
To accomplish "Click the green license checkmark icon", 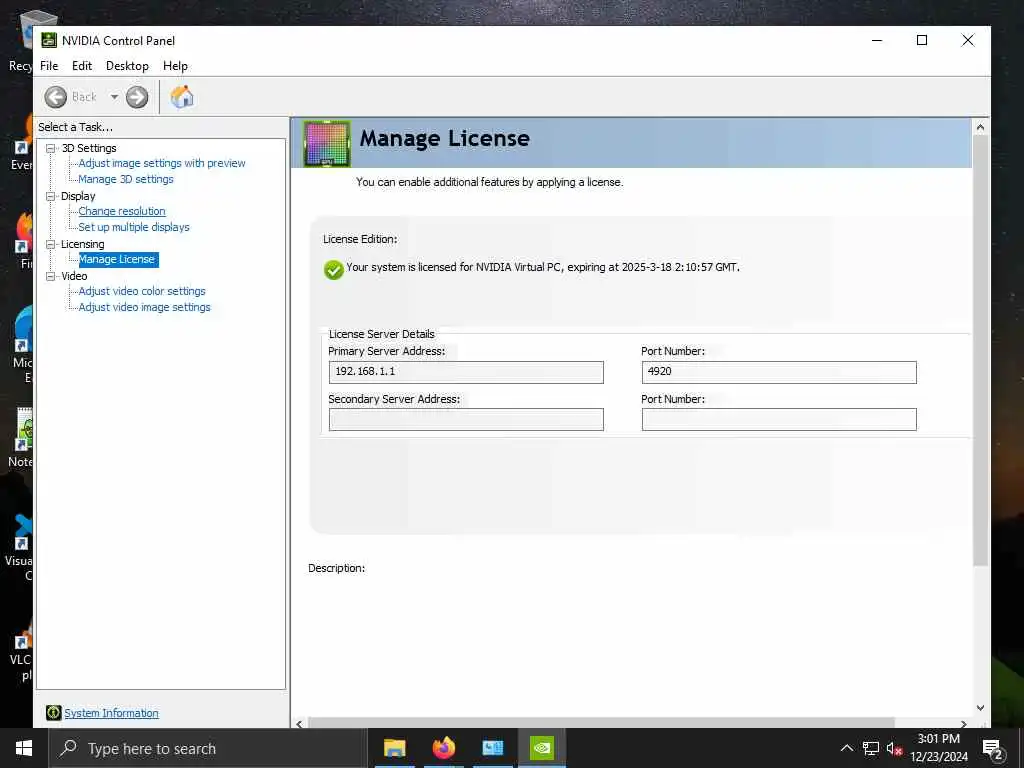I will pos(333,269).
